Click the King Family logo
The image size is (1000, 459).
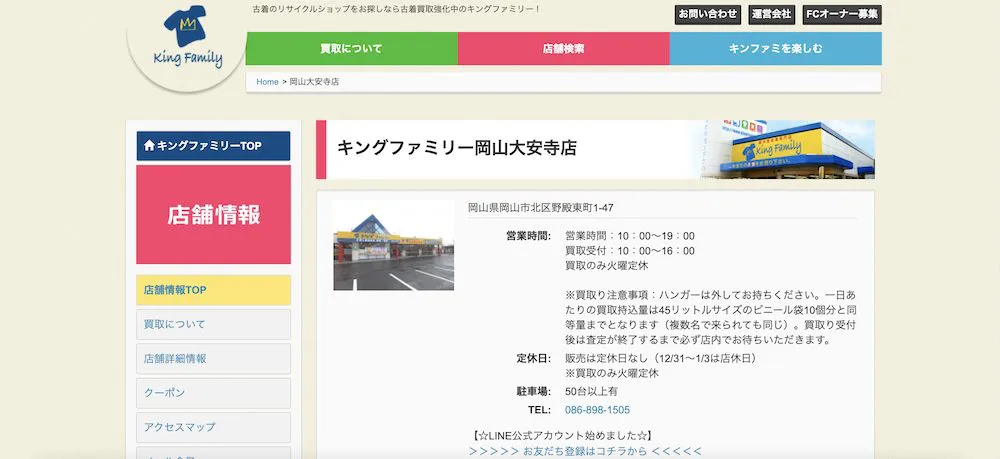[187, 45]
